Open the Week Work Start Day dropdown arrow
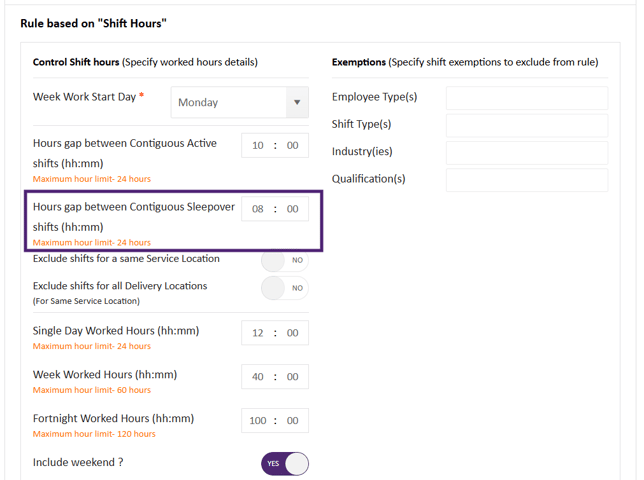The width and height of the screenshot is (644, 480). coord(296,102)
